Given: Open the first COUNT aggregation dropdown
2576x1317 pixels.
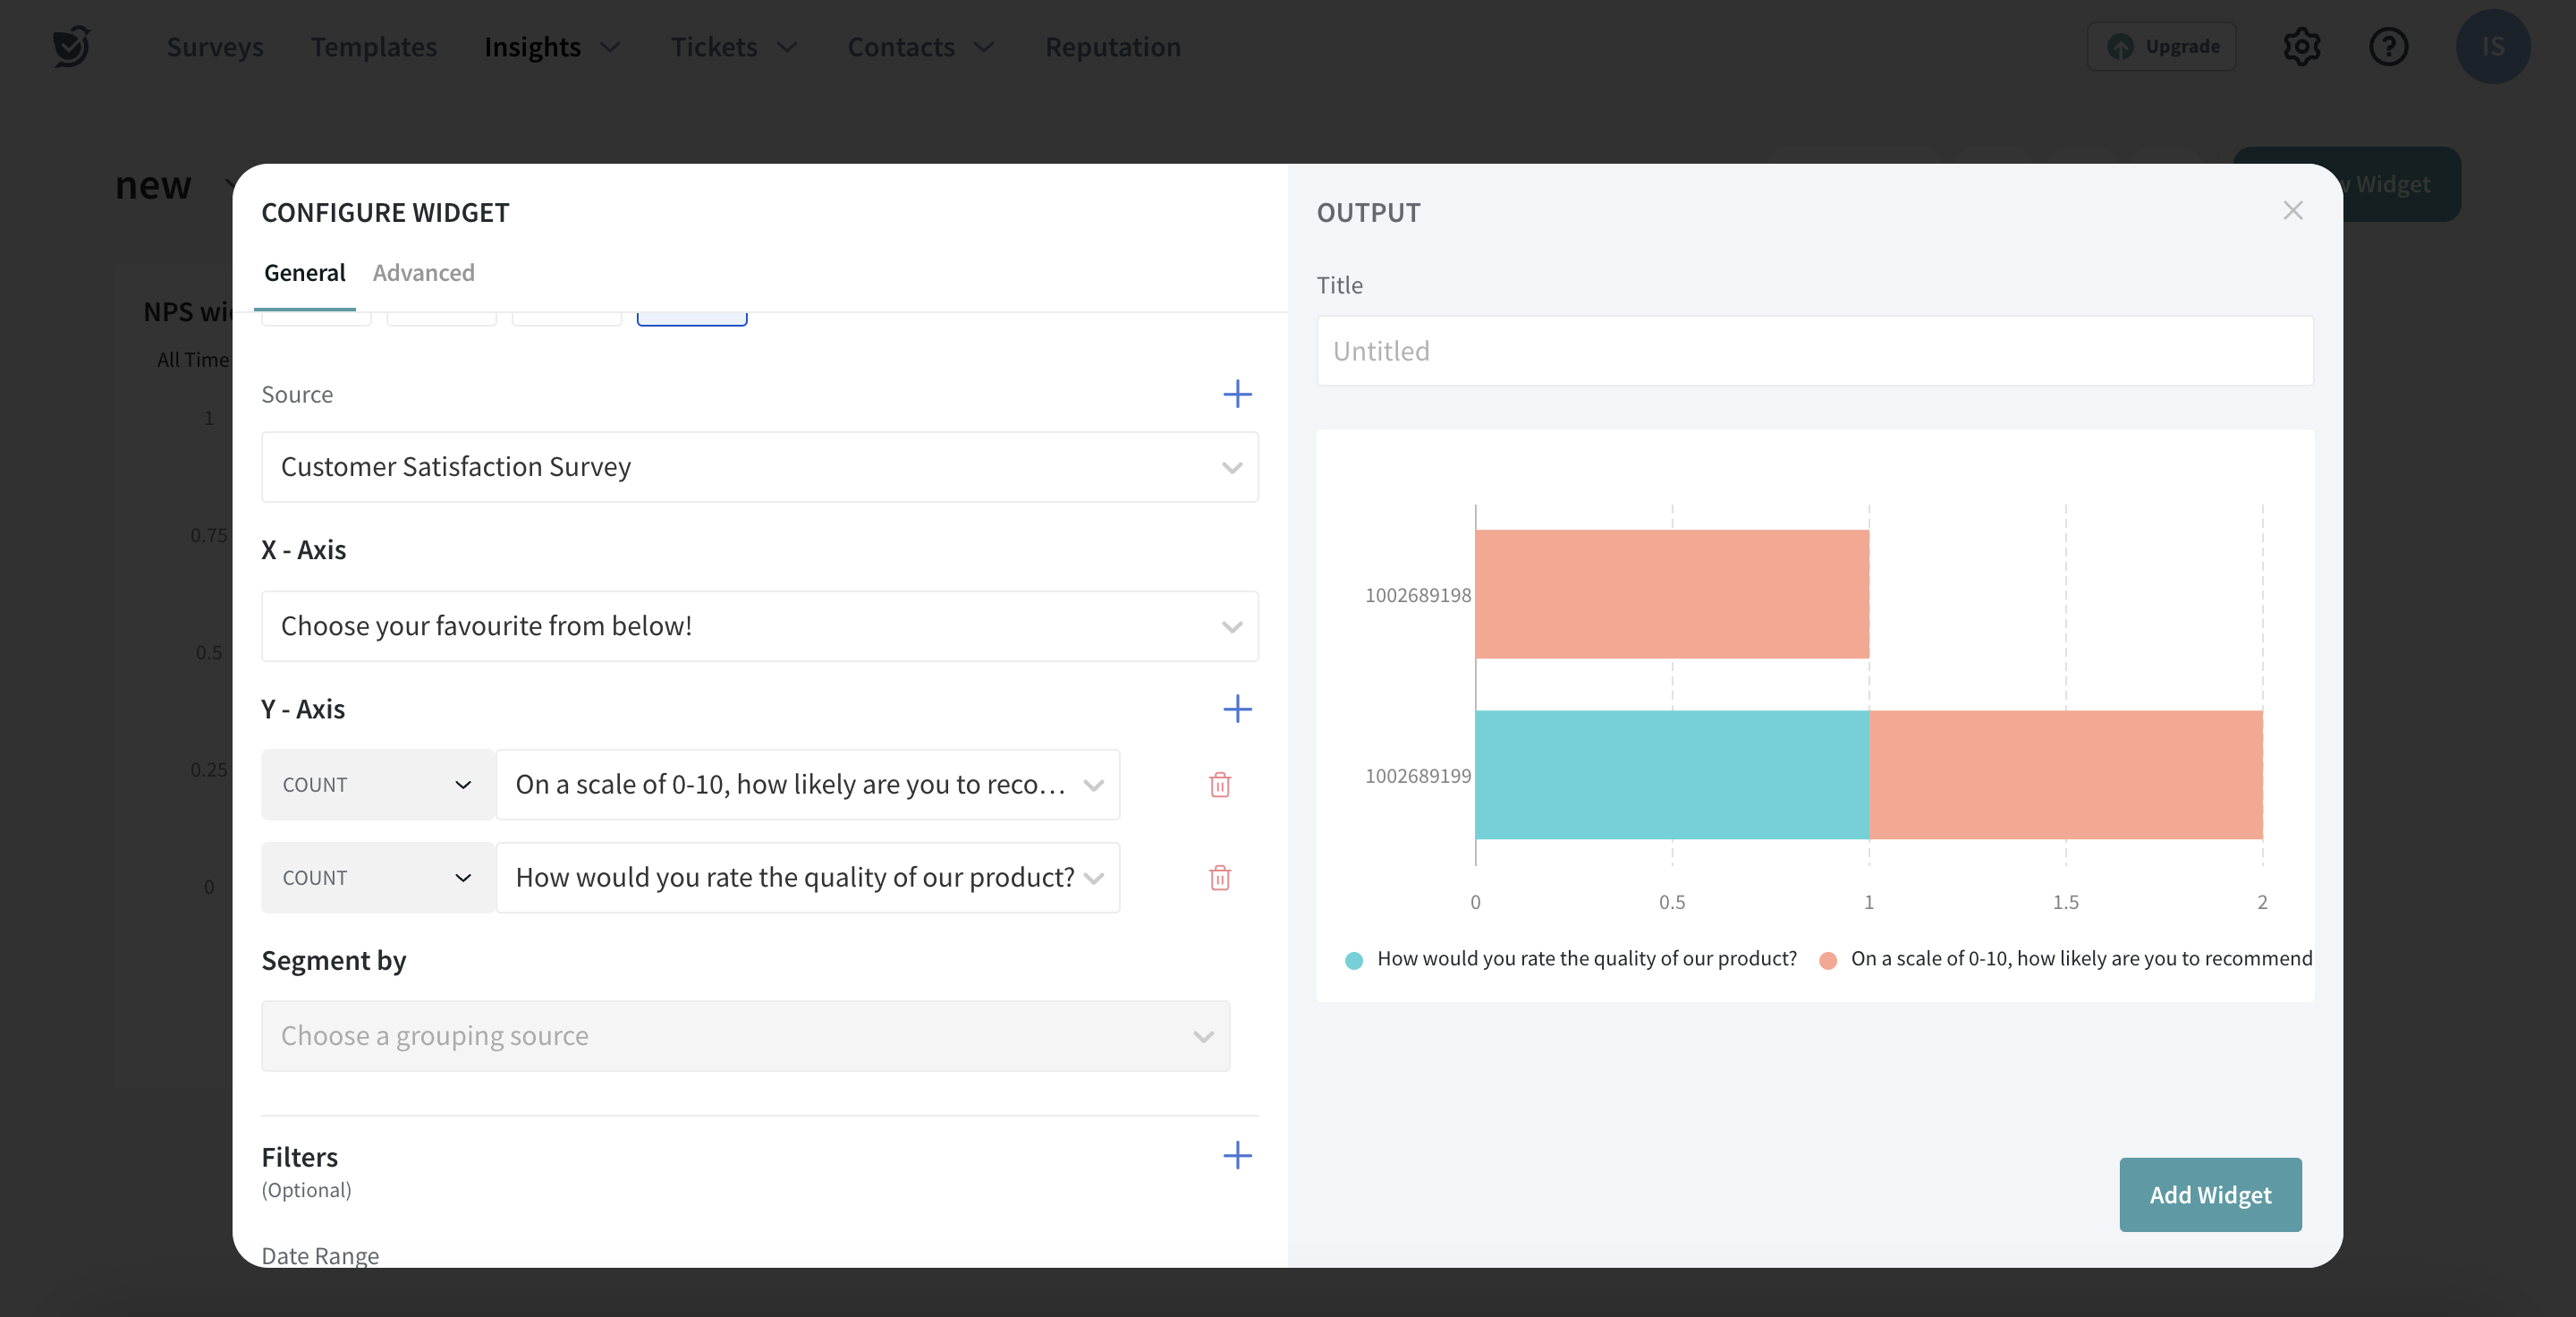Looking at the screenshot, I should (x=377, y=785).
